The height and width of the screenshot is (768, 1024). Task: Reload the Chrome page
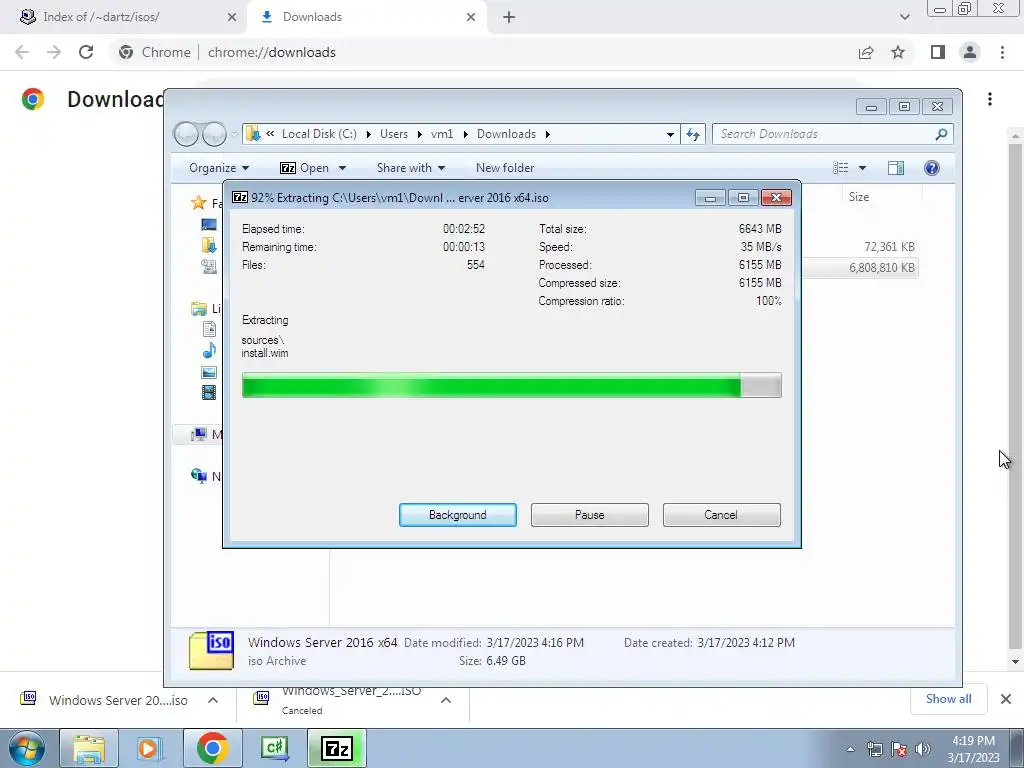click(x=86, y=52)
